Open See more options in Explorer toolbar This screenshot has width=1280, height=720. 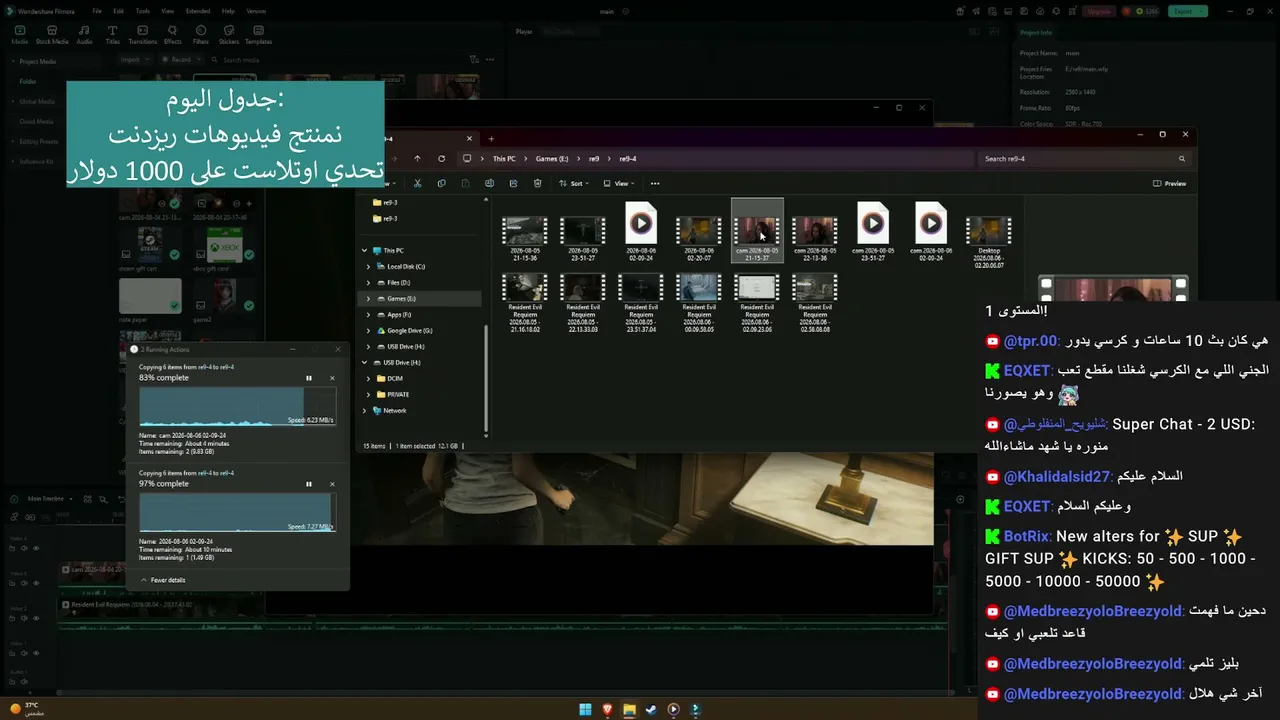(655, 184)
